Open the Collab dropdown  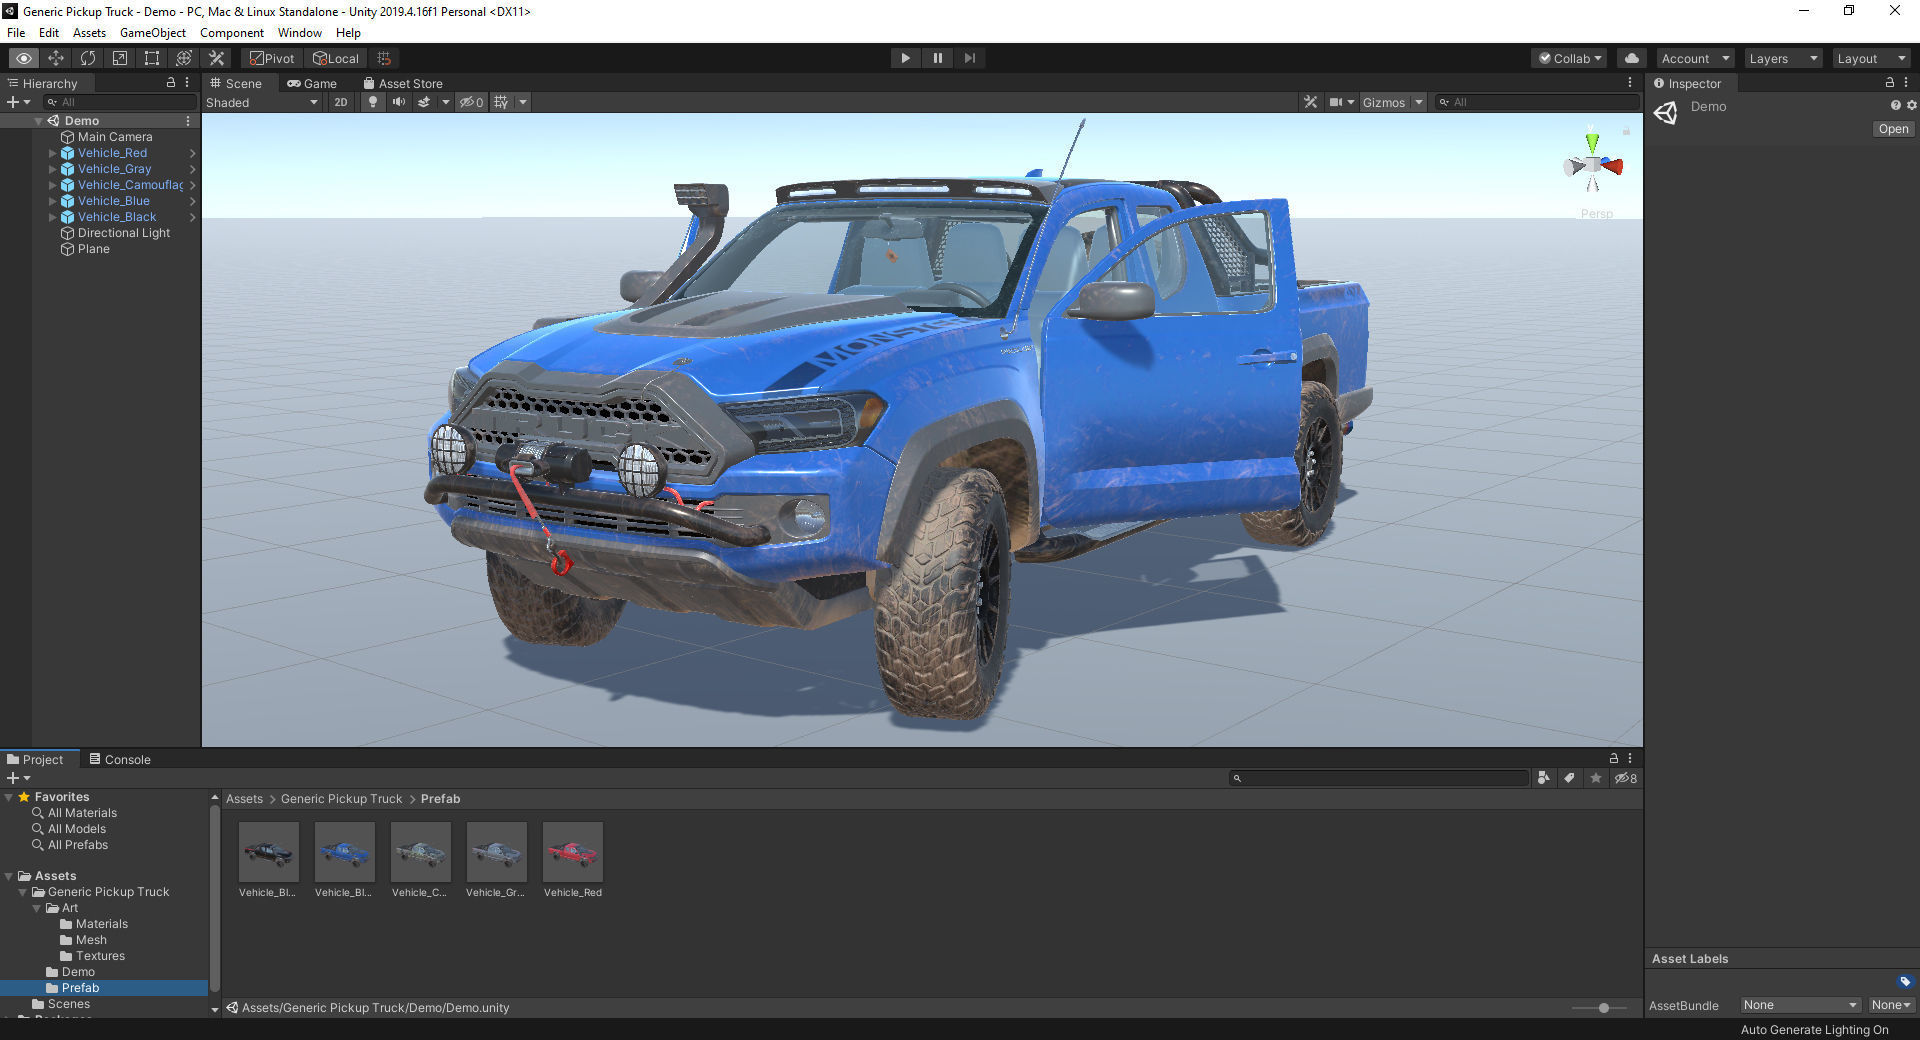[1569, 58]
